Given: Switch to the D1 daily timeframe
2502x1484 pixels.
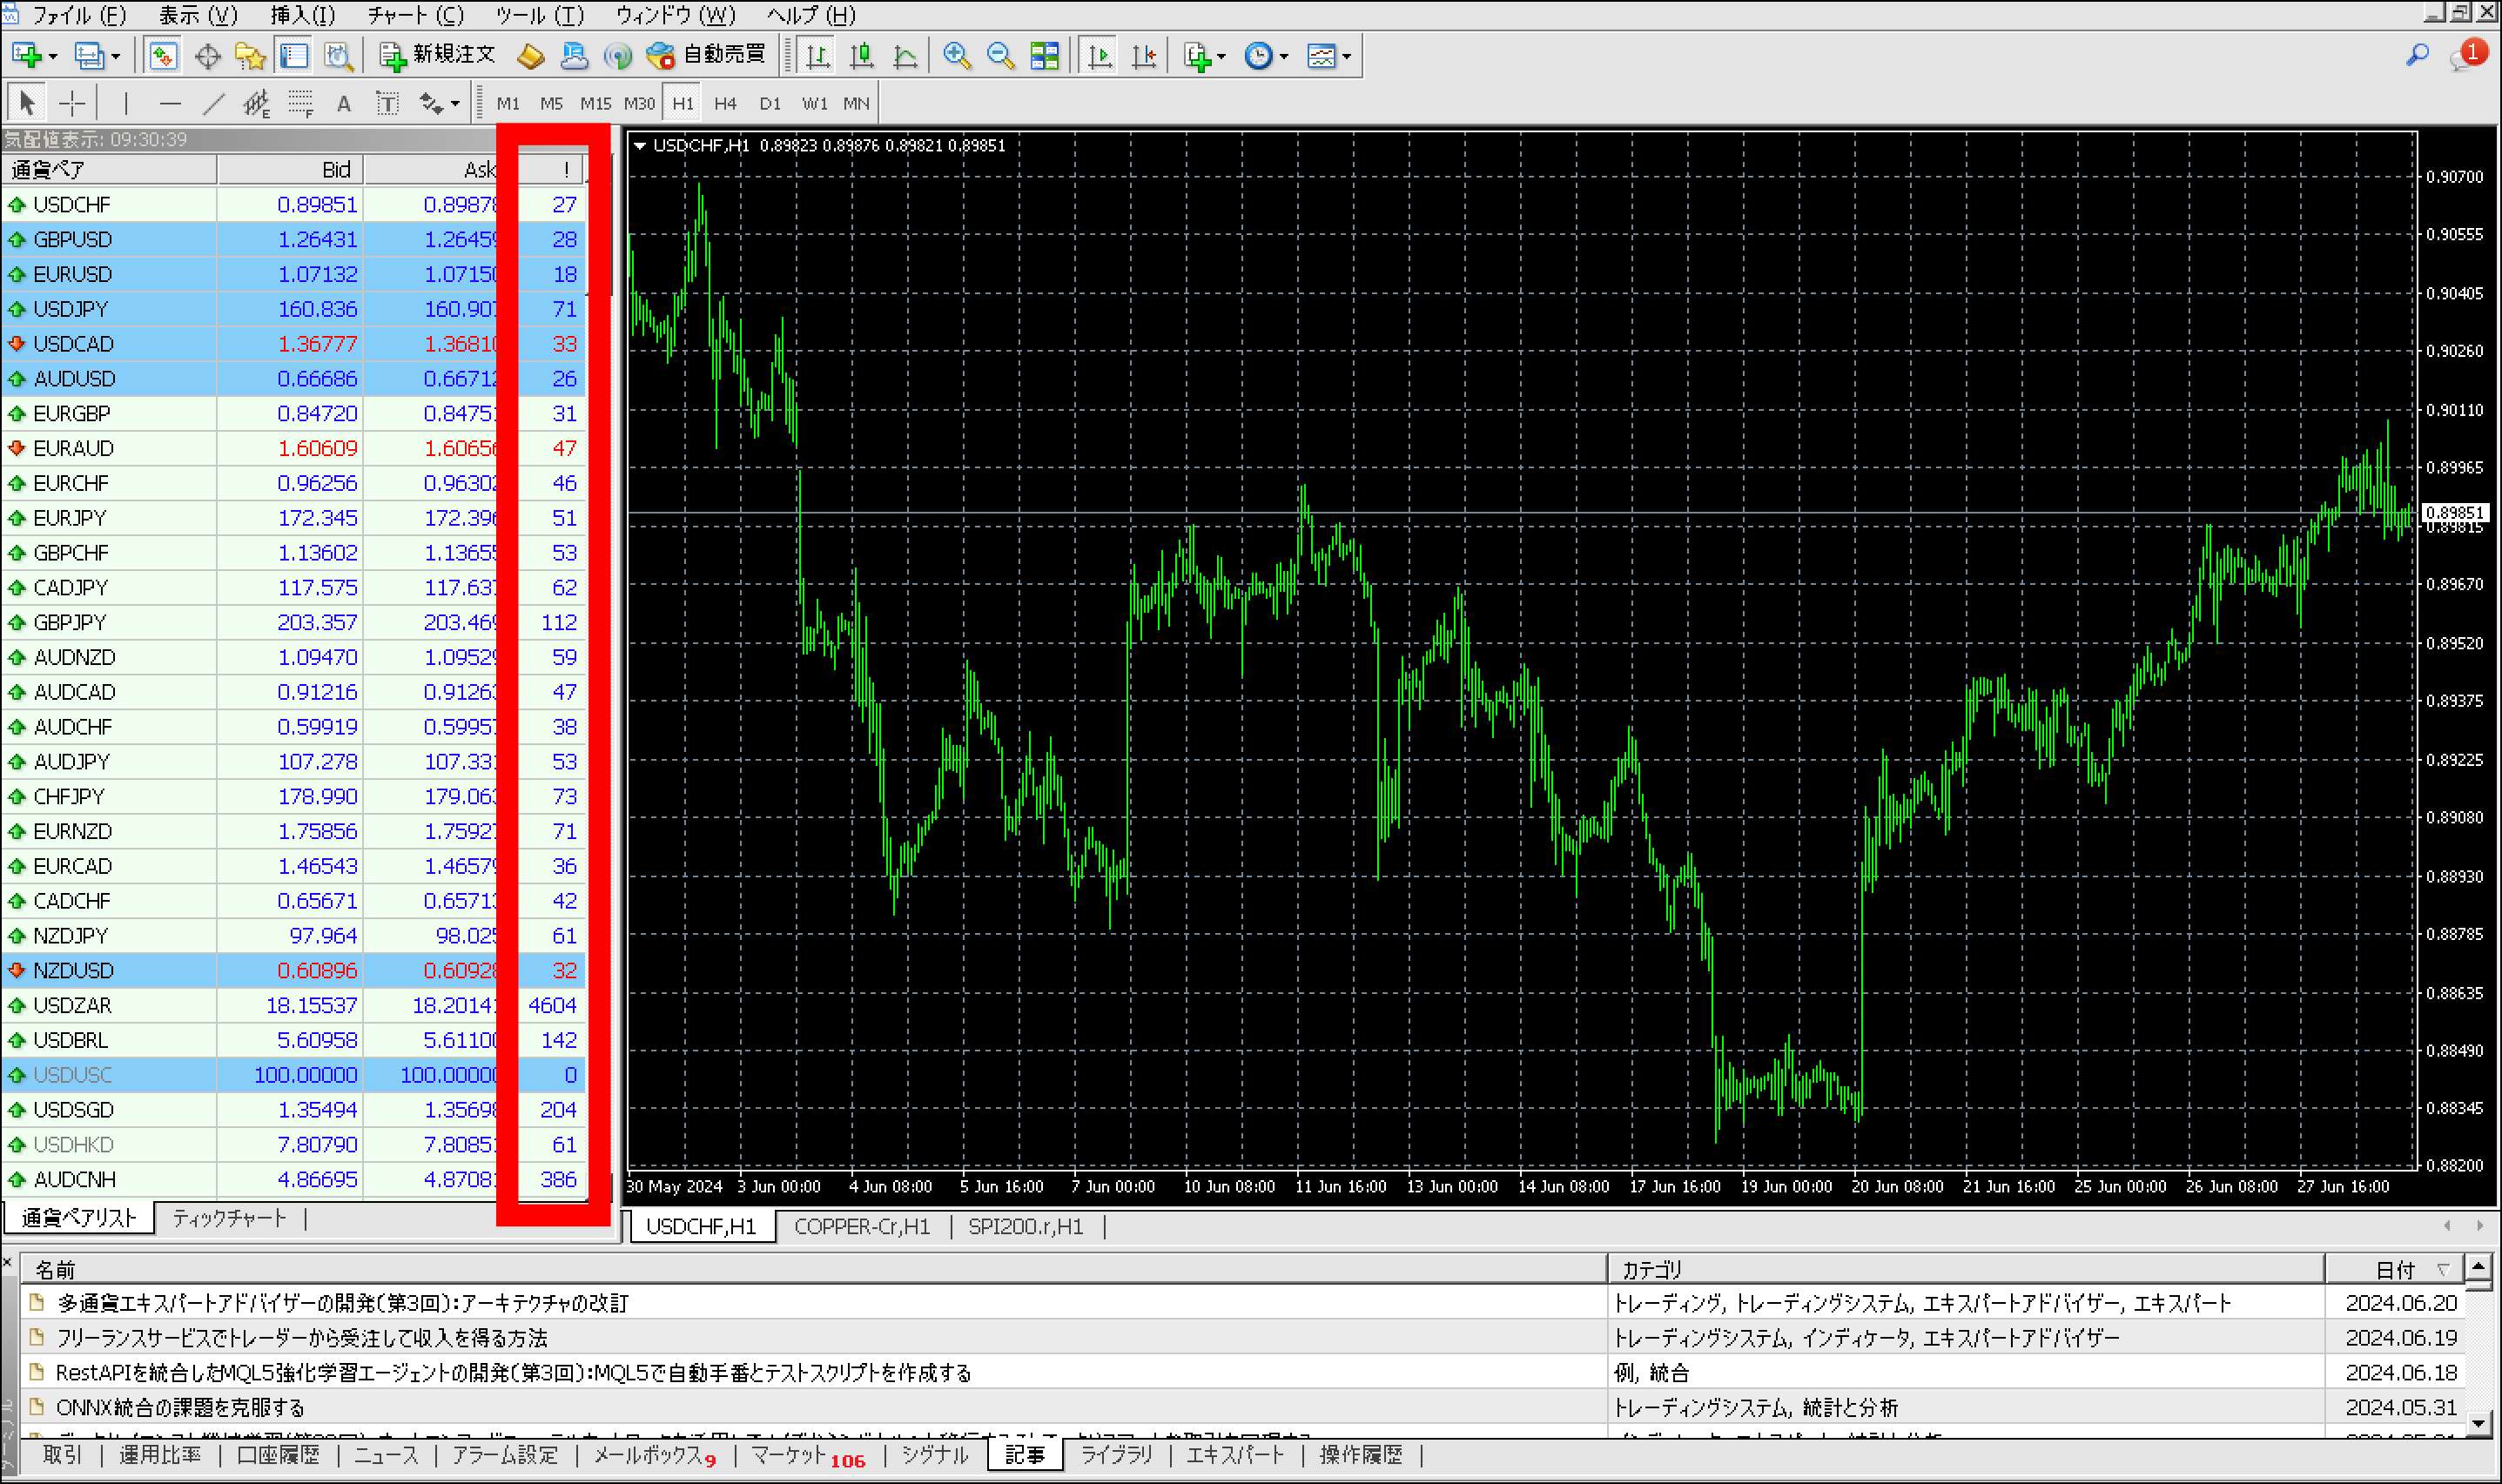Looking at the screenshot, I should 770,102.
